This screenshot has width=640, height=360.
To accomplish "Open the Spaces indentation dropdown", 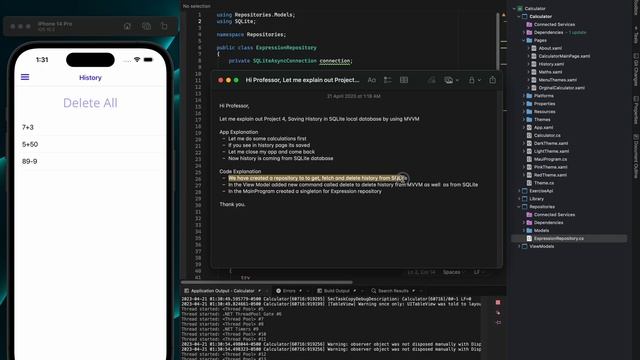I will point(453,272).
